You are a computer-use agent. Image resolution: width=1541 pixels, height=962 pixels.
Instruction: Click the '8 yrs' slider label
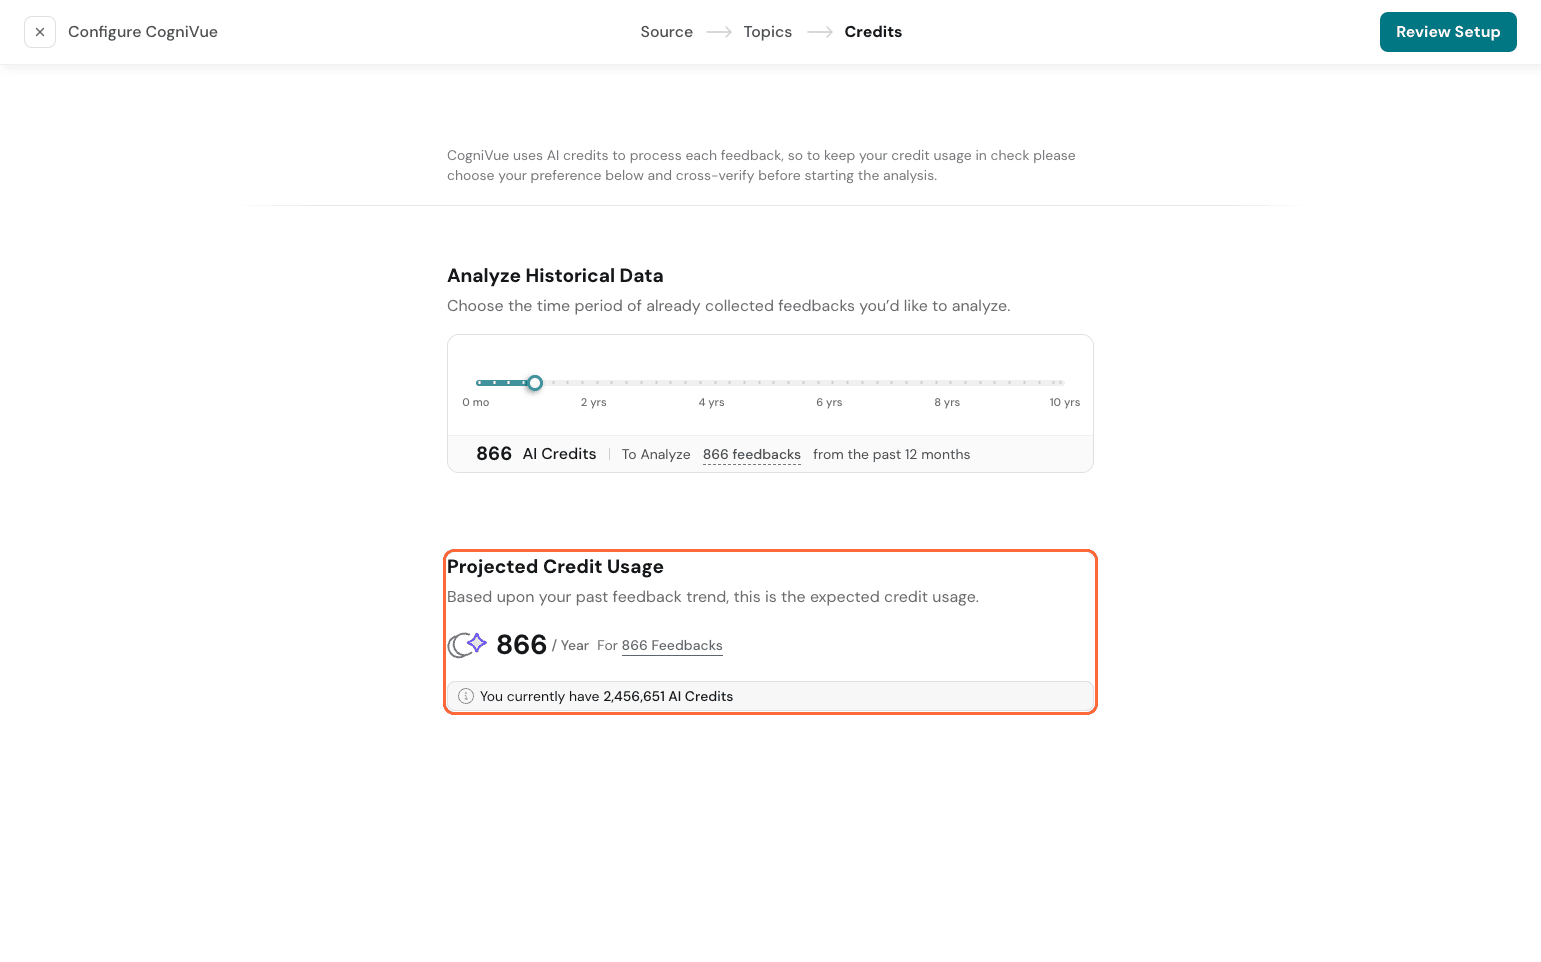(x=947, y=402)
